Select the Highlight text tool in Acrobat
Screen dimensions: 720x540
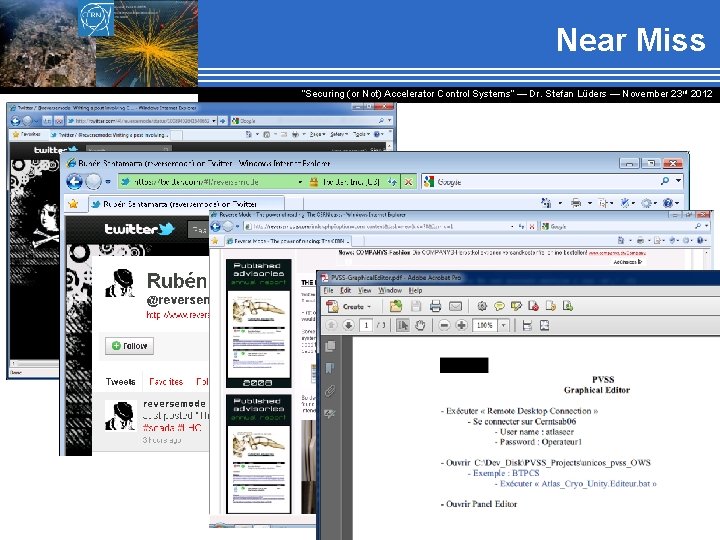coord(516,306)
